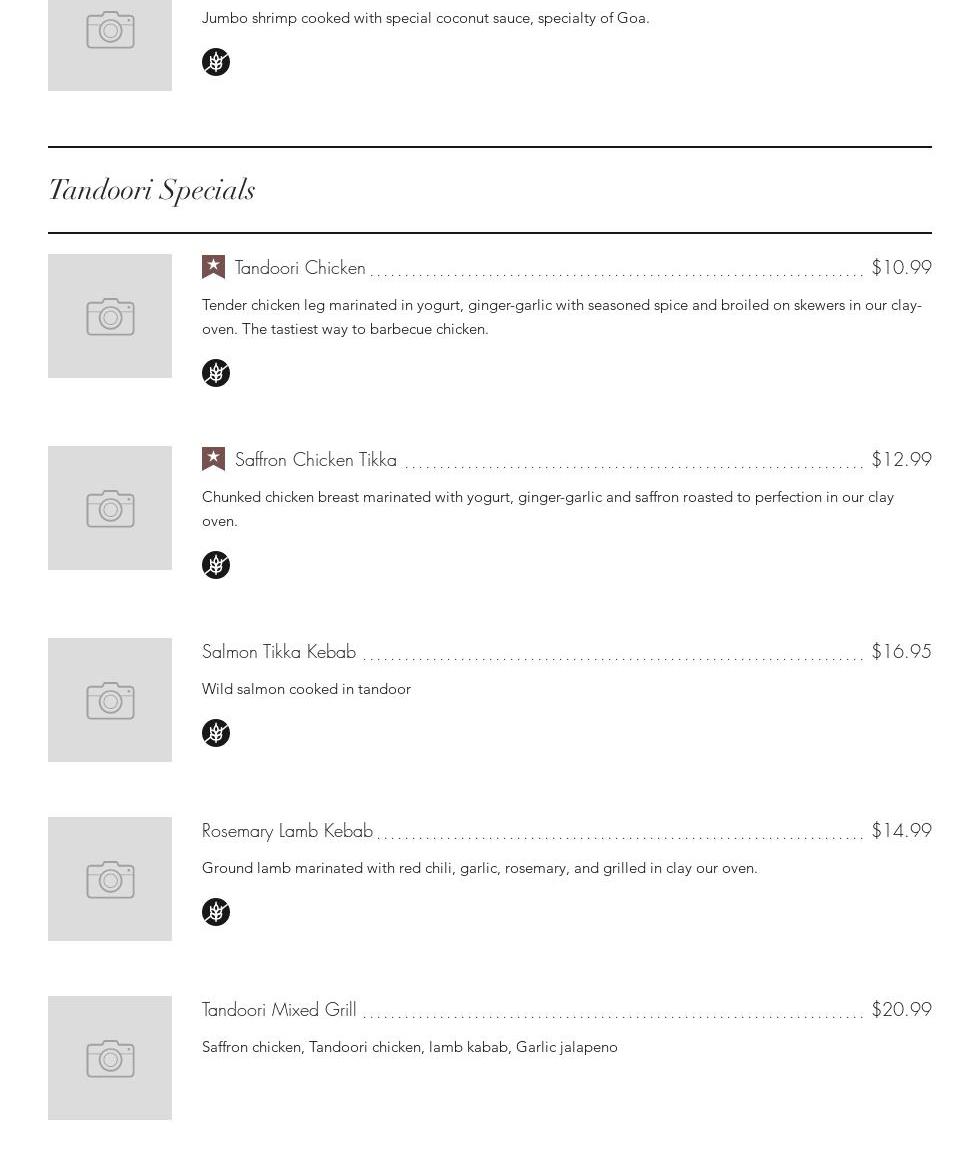Click star badge beside Tandoori Chicken

pos(213,267)
